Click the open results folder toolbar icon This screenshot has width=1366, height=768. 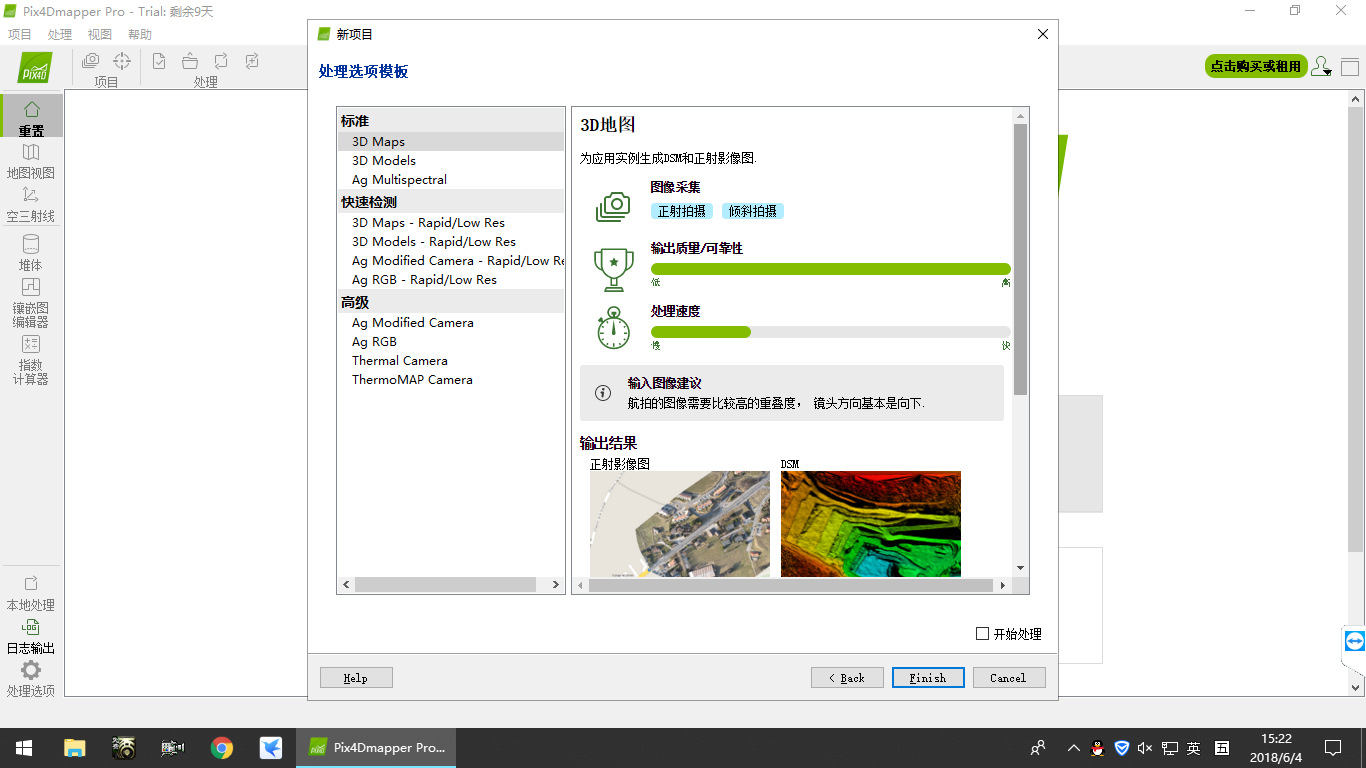click(190, 61)
